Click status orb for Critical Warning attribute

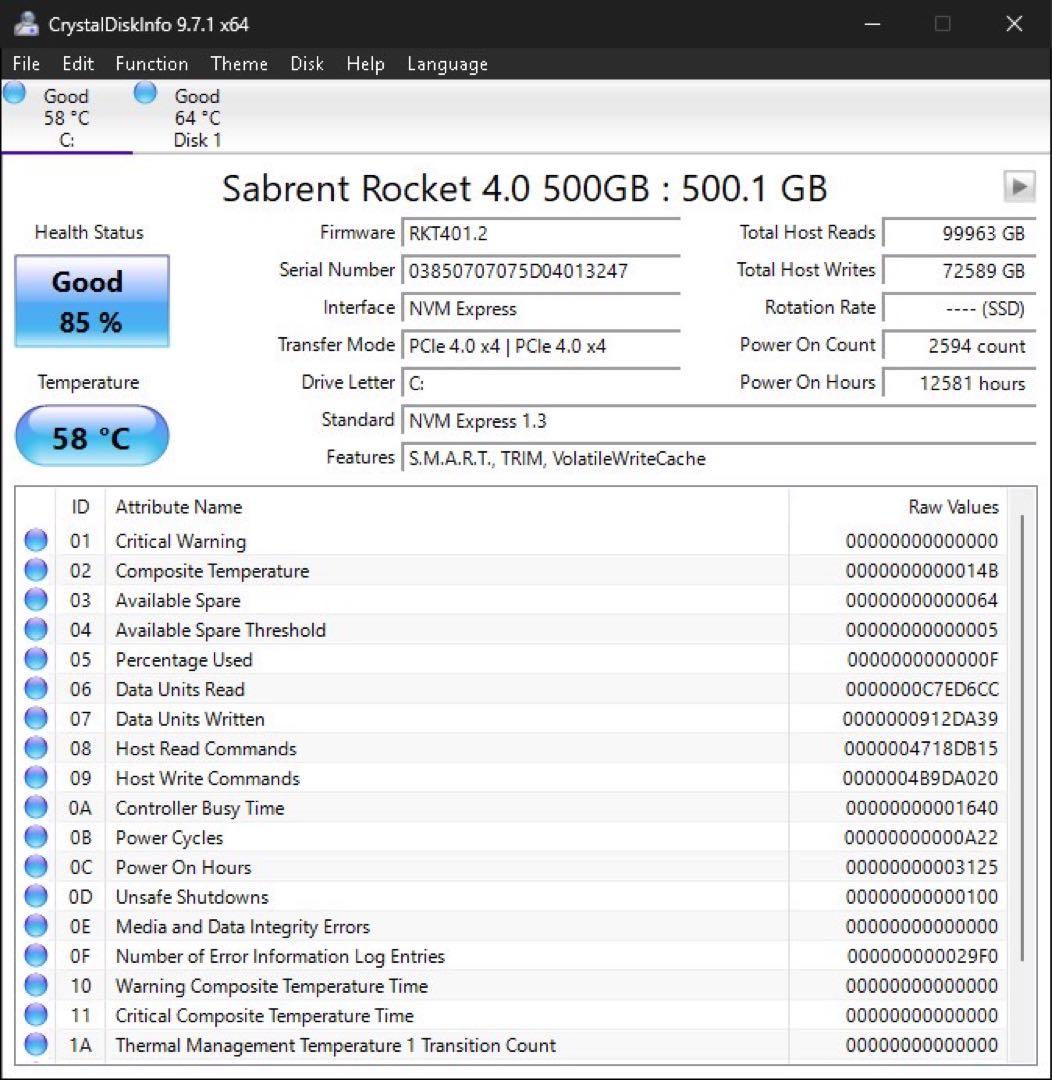tap(36, 541)
